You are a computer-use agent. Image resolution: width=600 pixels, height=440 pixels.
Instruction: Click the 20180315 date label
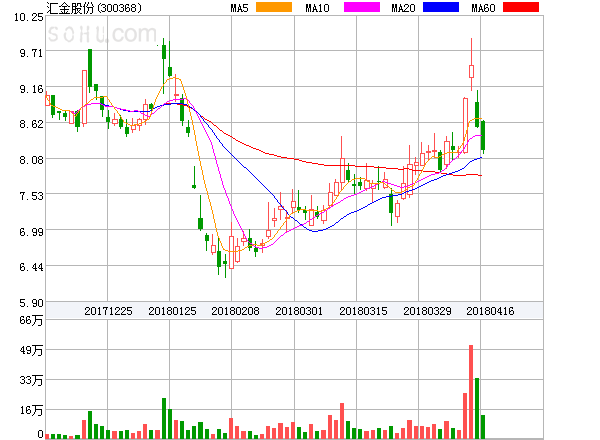pos(363,311)
